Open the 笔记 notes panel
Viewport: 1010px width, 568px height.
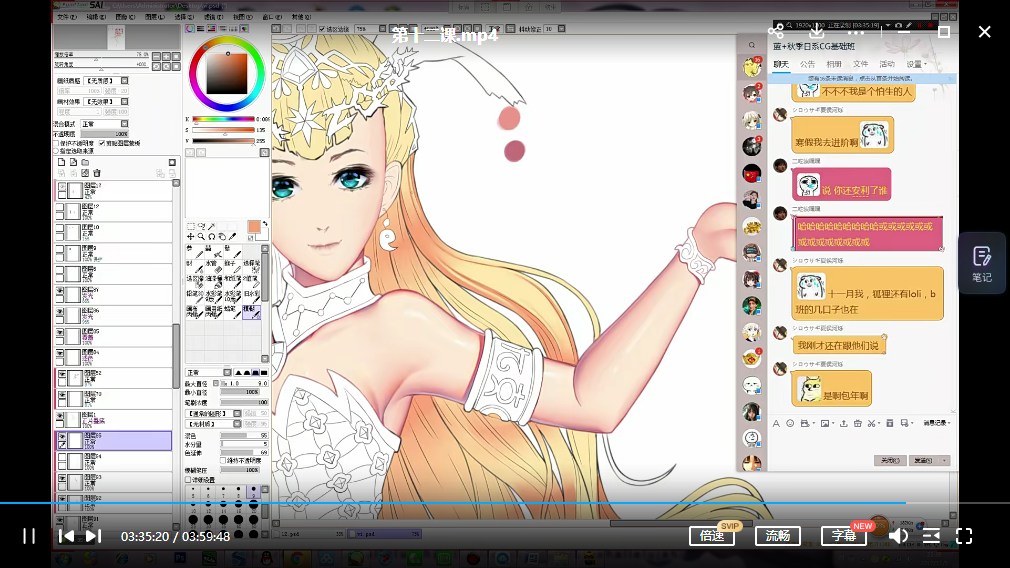click(982, 263)
